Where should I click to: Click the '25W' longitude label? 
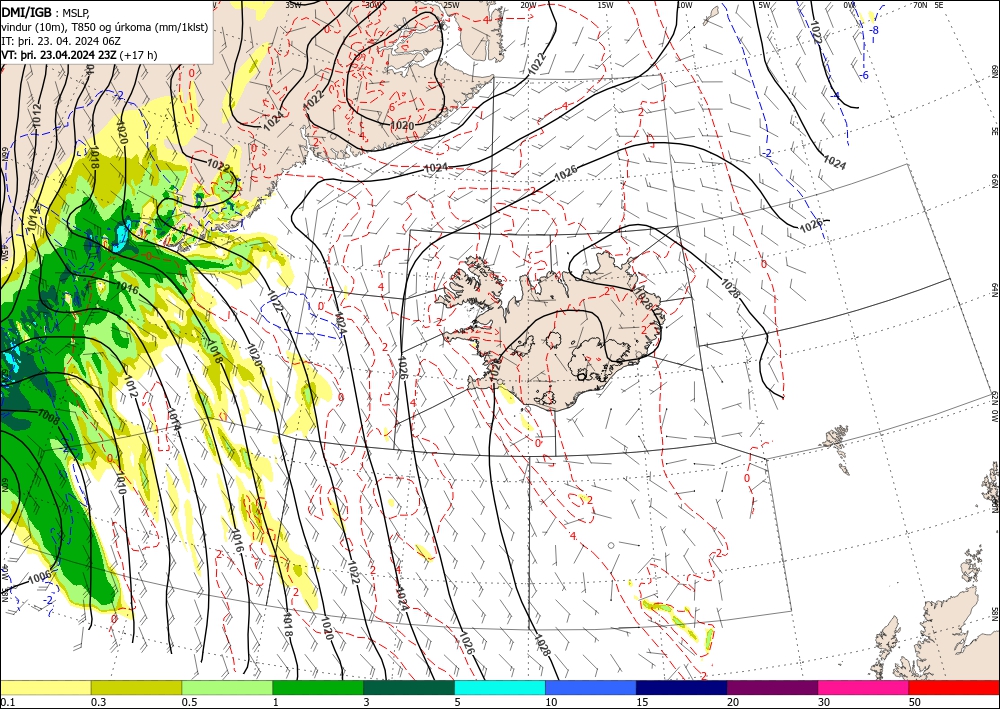click(x=451, y=5)
